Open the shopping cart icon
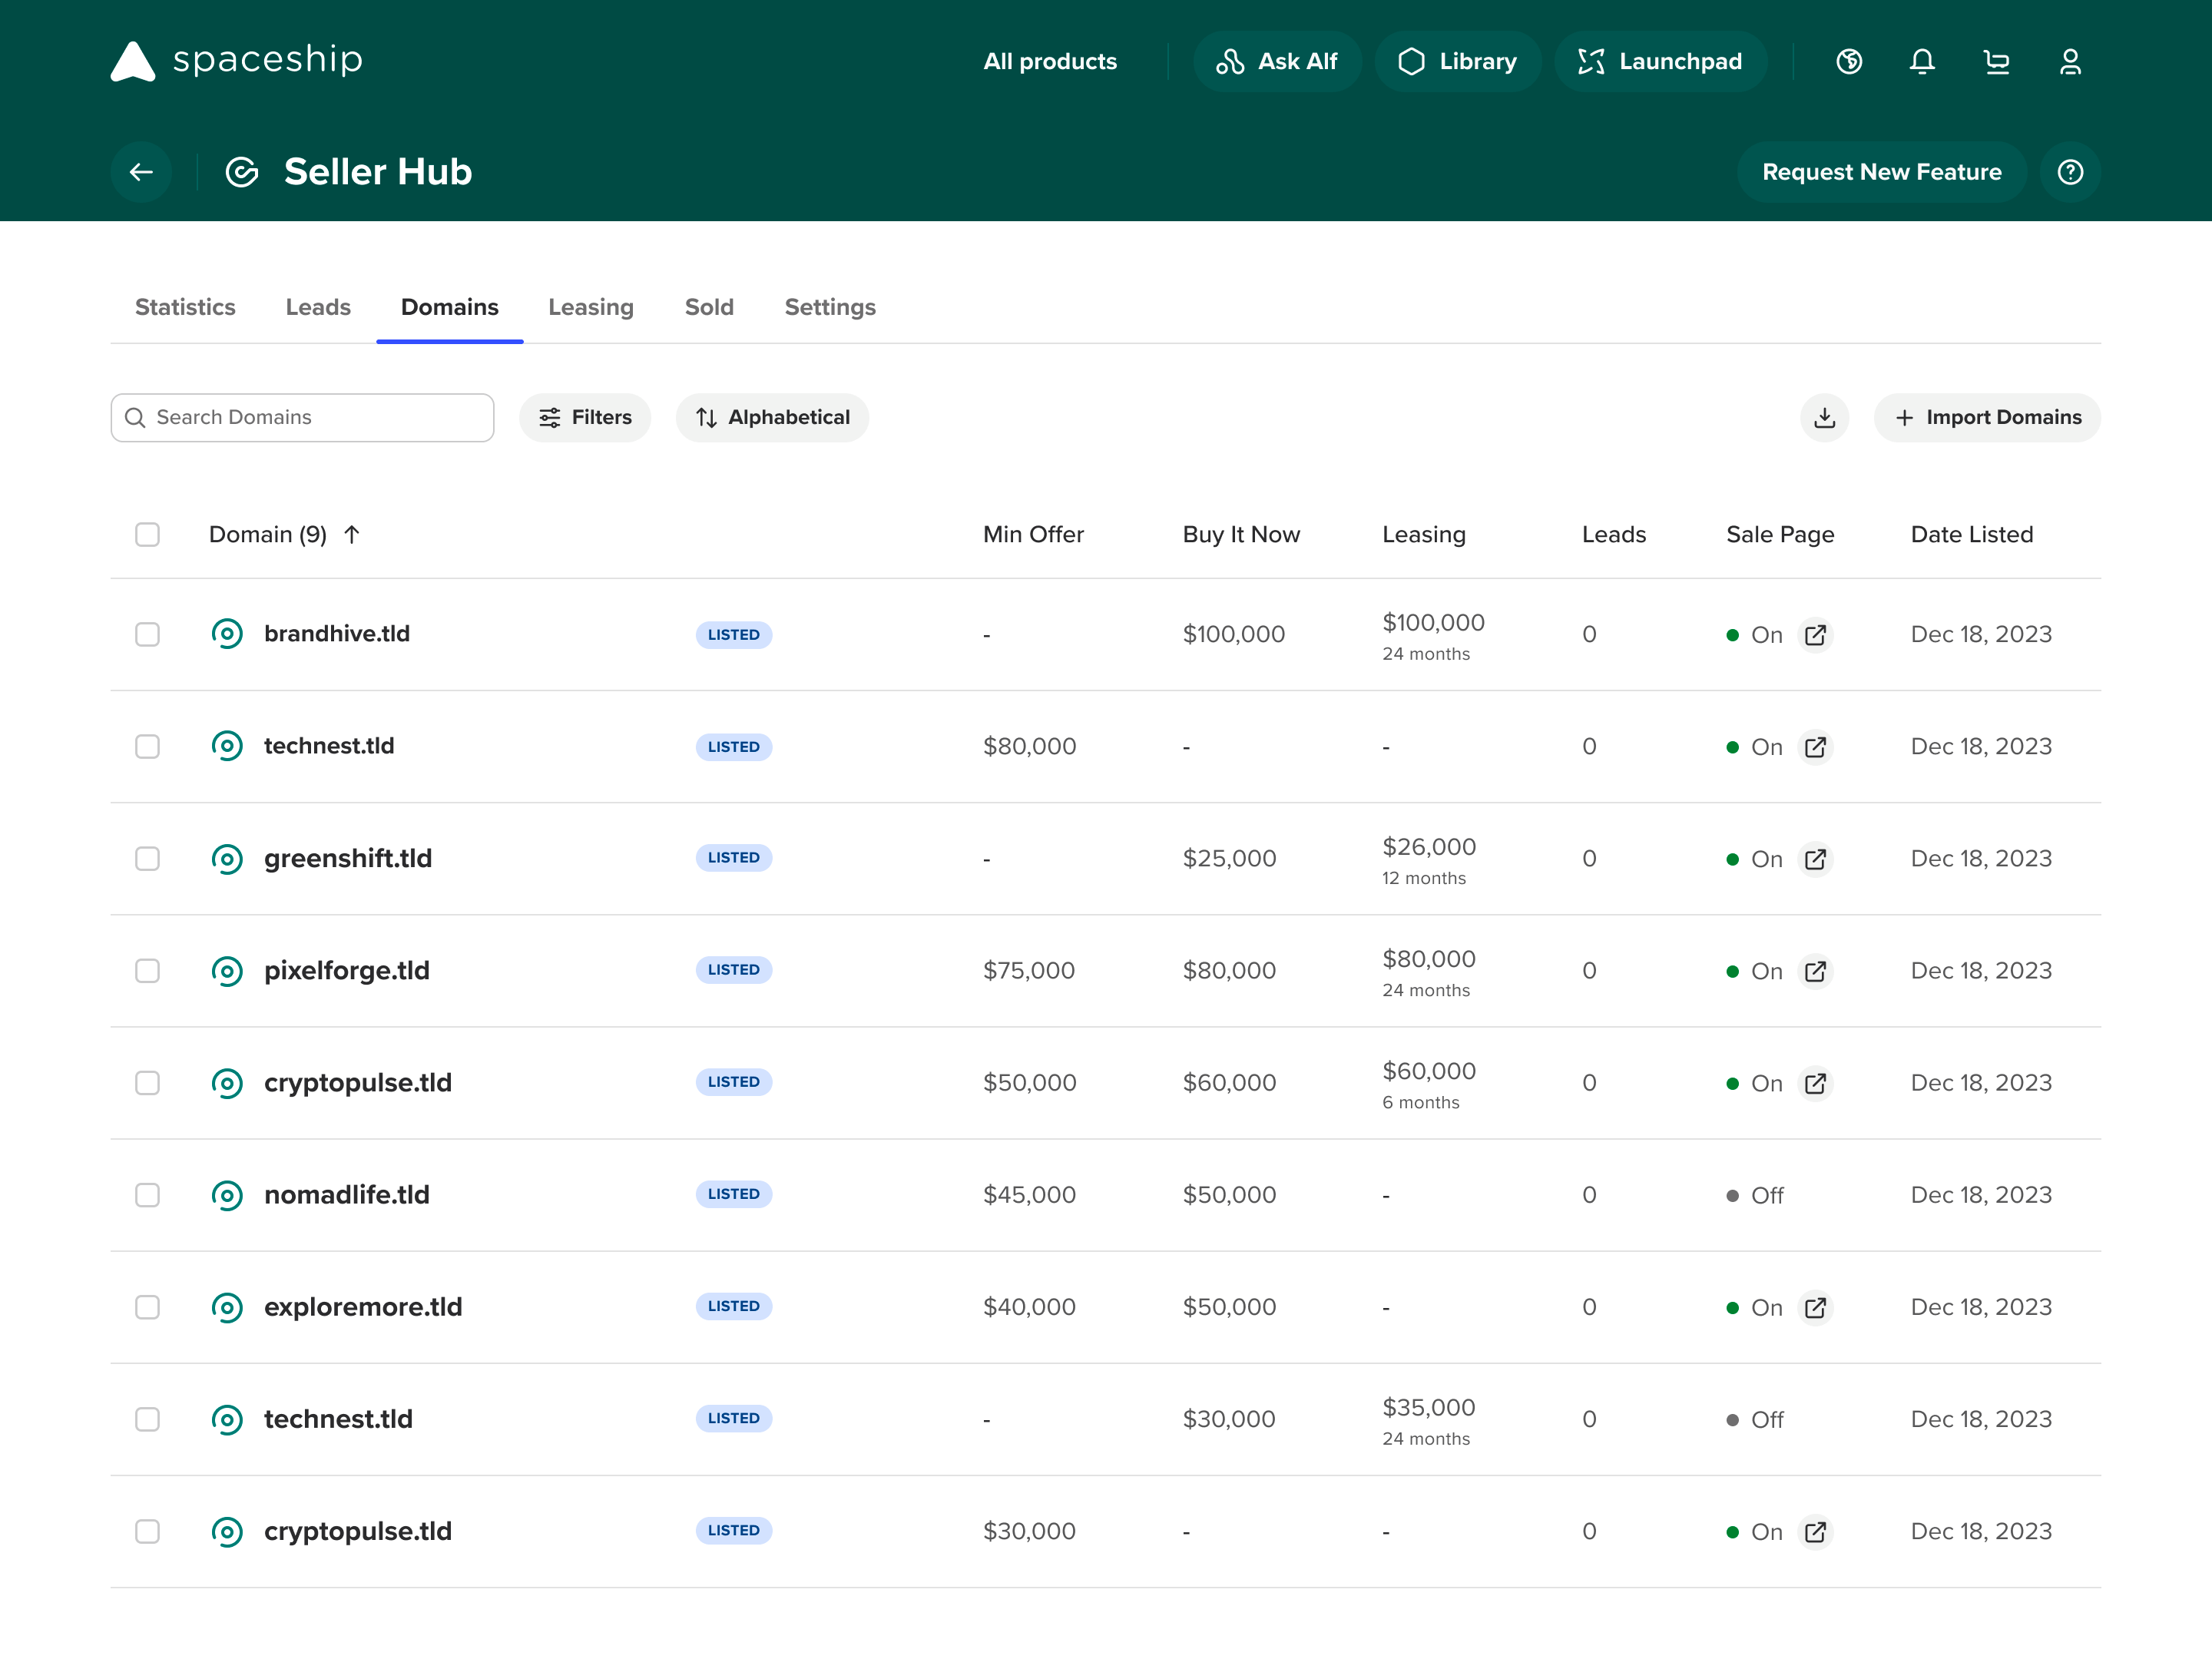Screen dimensions: 2212x1659 [1996, 62]
